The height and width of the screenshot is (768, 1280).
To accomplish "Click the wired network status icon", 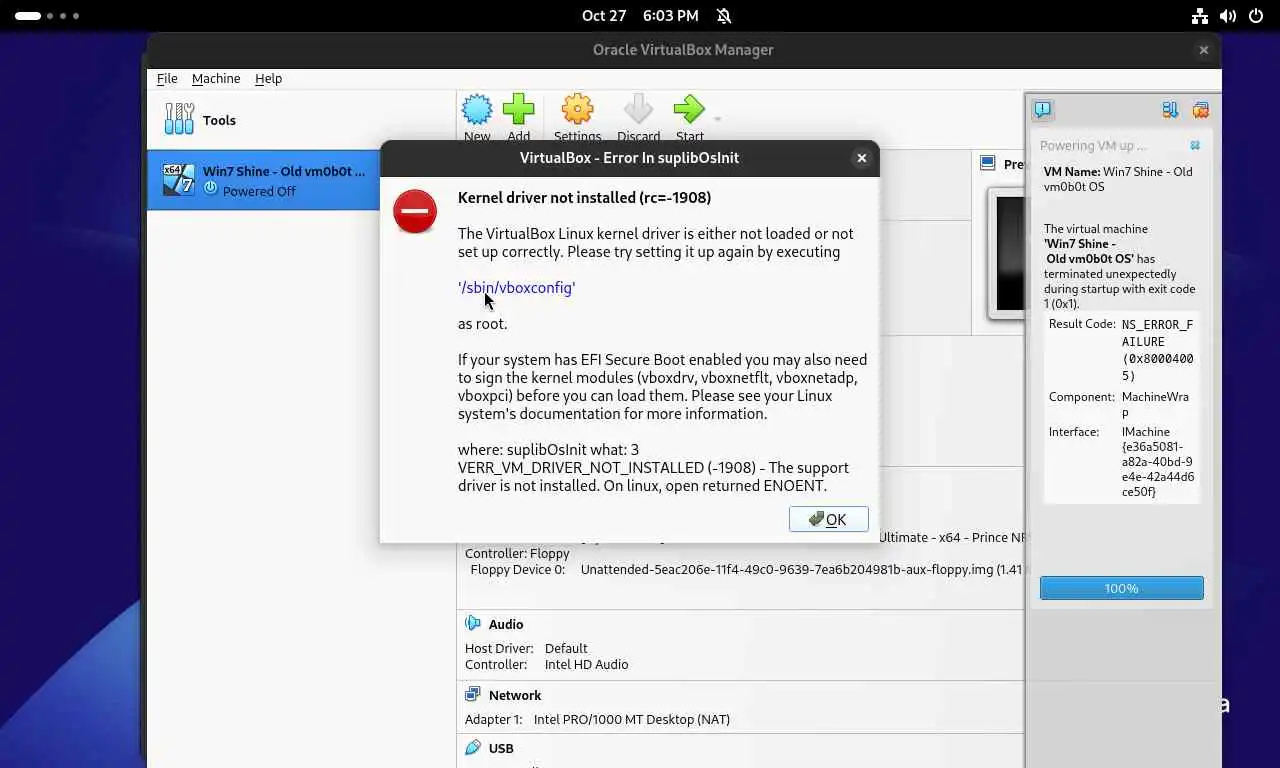I will [x=1200, y=16].
